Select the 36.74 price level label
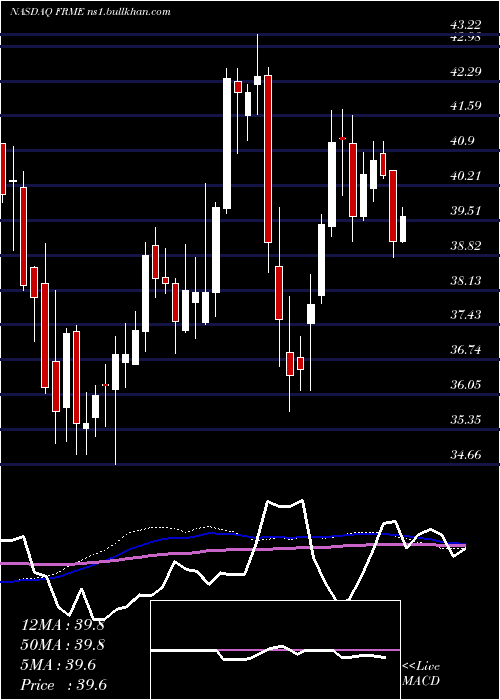This screenshot has height=700, width=500. point(465,350)
